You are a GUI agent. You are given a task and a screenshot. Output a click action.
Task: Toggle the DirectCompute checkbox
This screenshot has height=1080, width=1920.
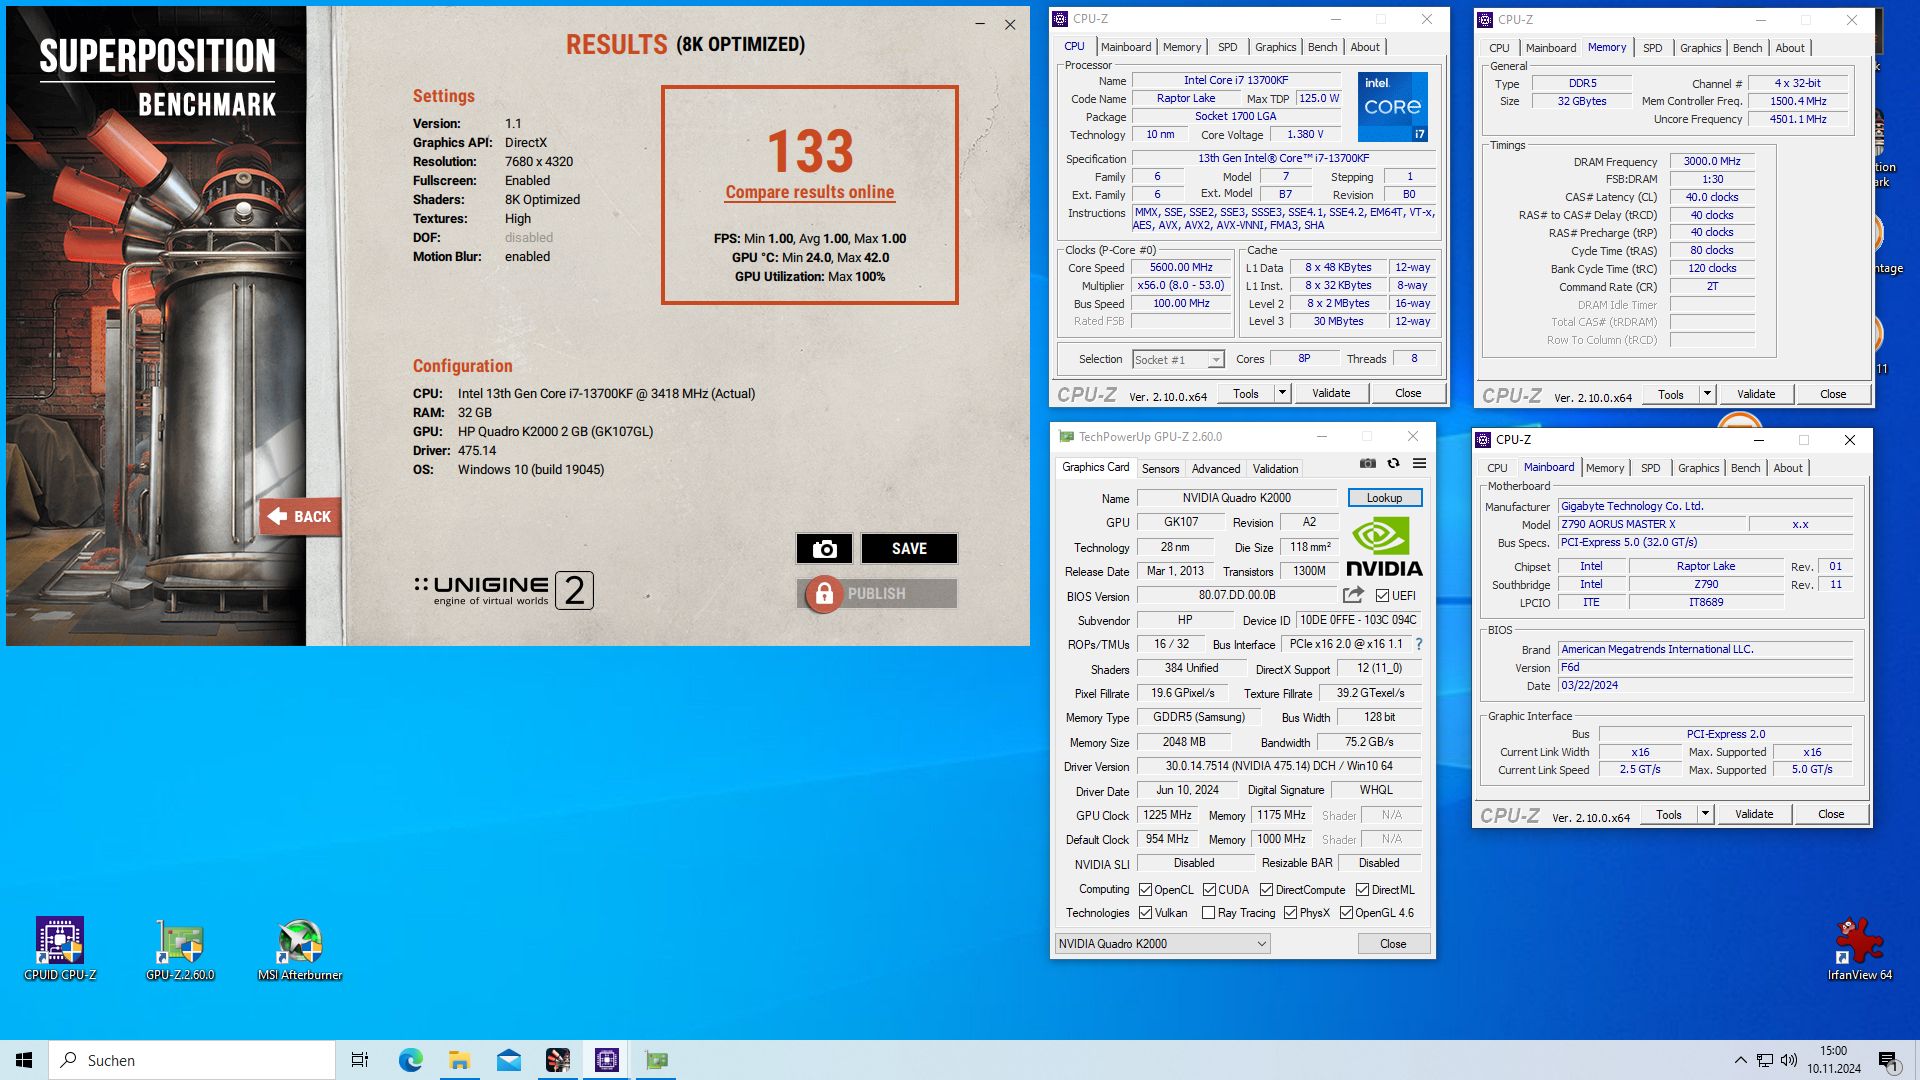1266,889
